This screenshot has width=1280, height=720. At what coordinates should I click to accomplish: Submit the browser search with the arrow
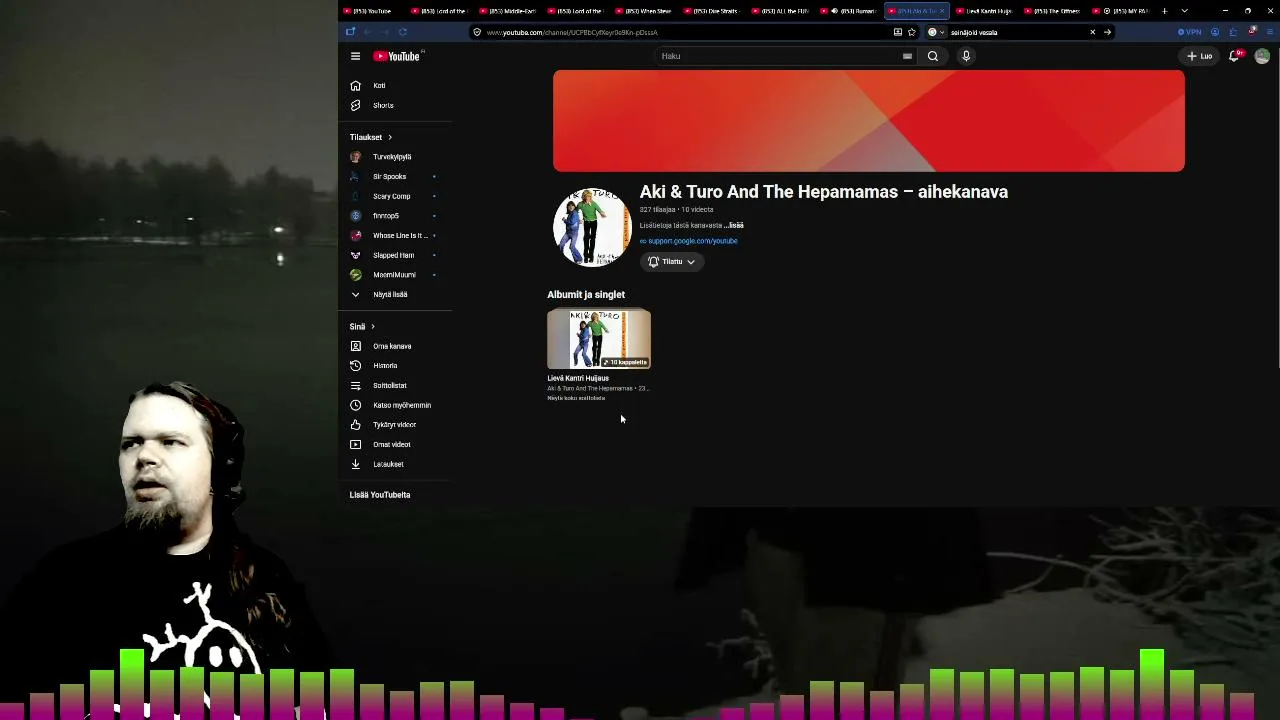(x=1107, y=32)
